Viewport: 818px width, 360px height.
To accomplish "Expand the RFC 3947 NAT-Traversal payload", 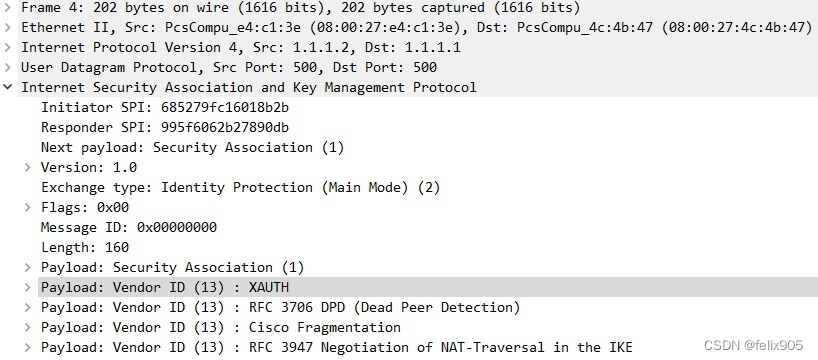I will [x=28, y=347].
